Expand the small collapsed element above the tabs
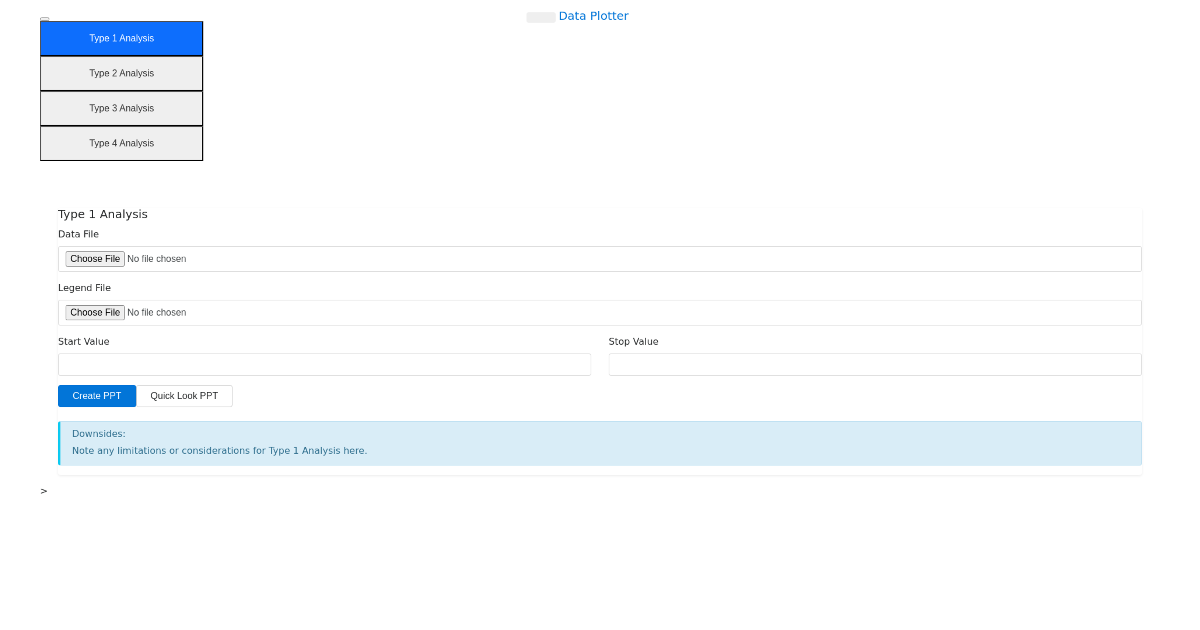Screen dimensions: 1200x630 44,19
